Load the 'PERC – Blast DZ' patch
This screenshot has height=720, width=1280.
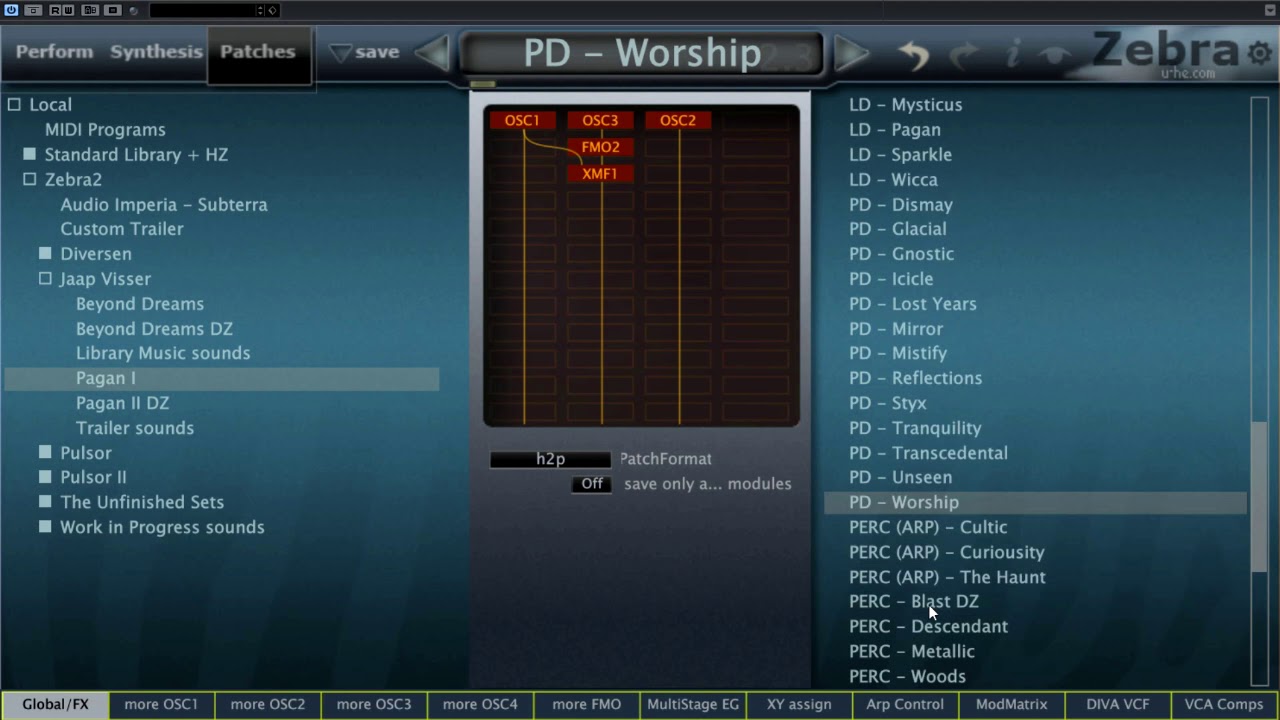tap(914, 601)
